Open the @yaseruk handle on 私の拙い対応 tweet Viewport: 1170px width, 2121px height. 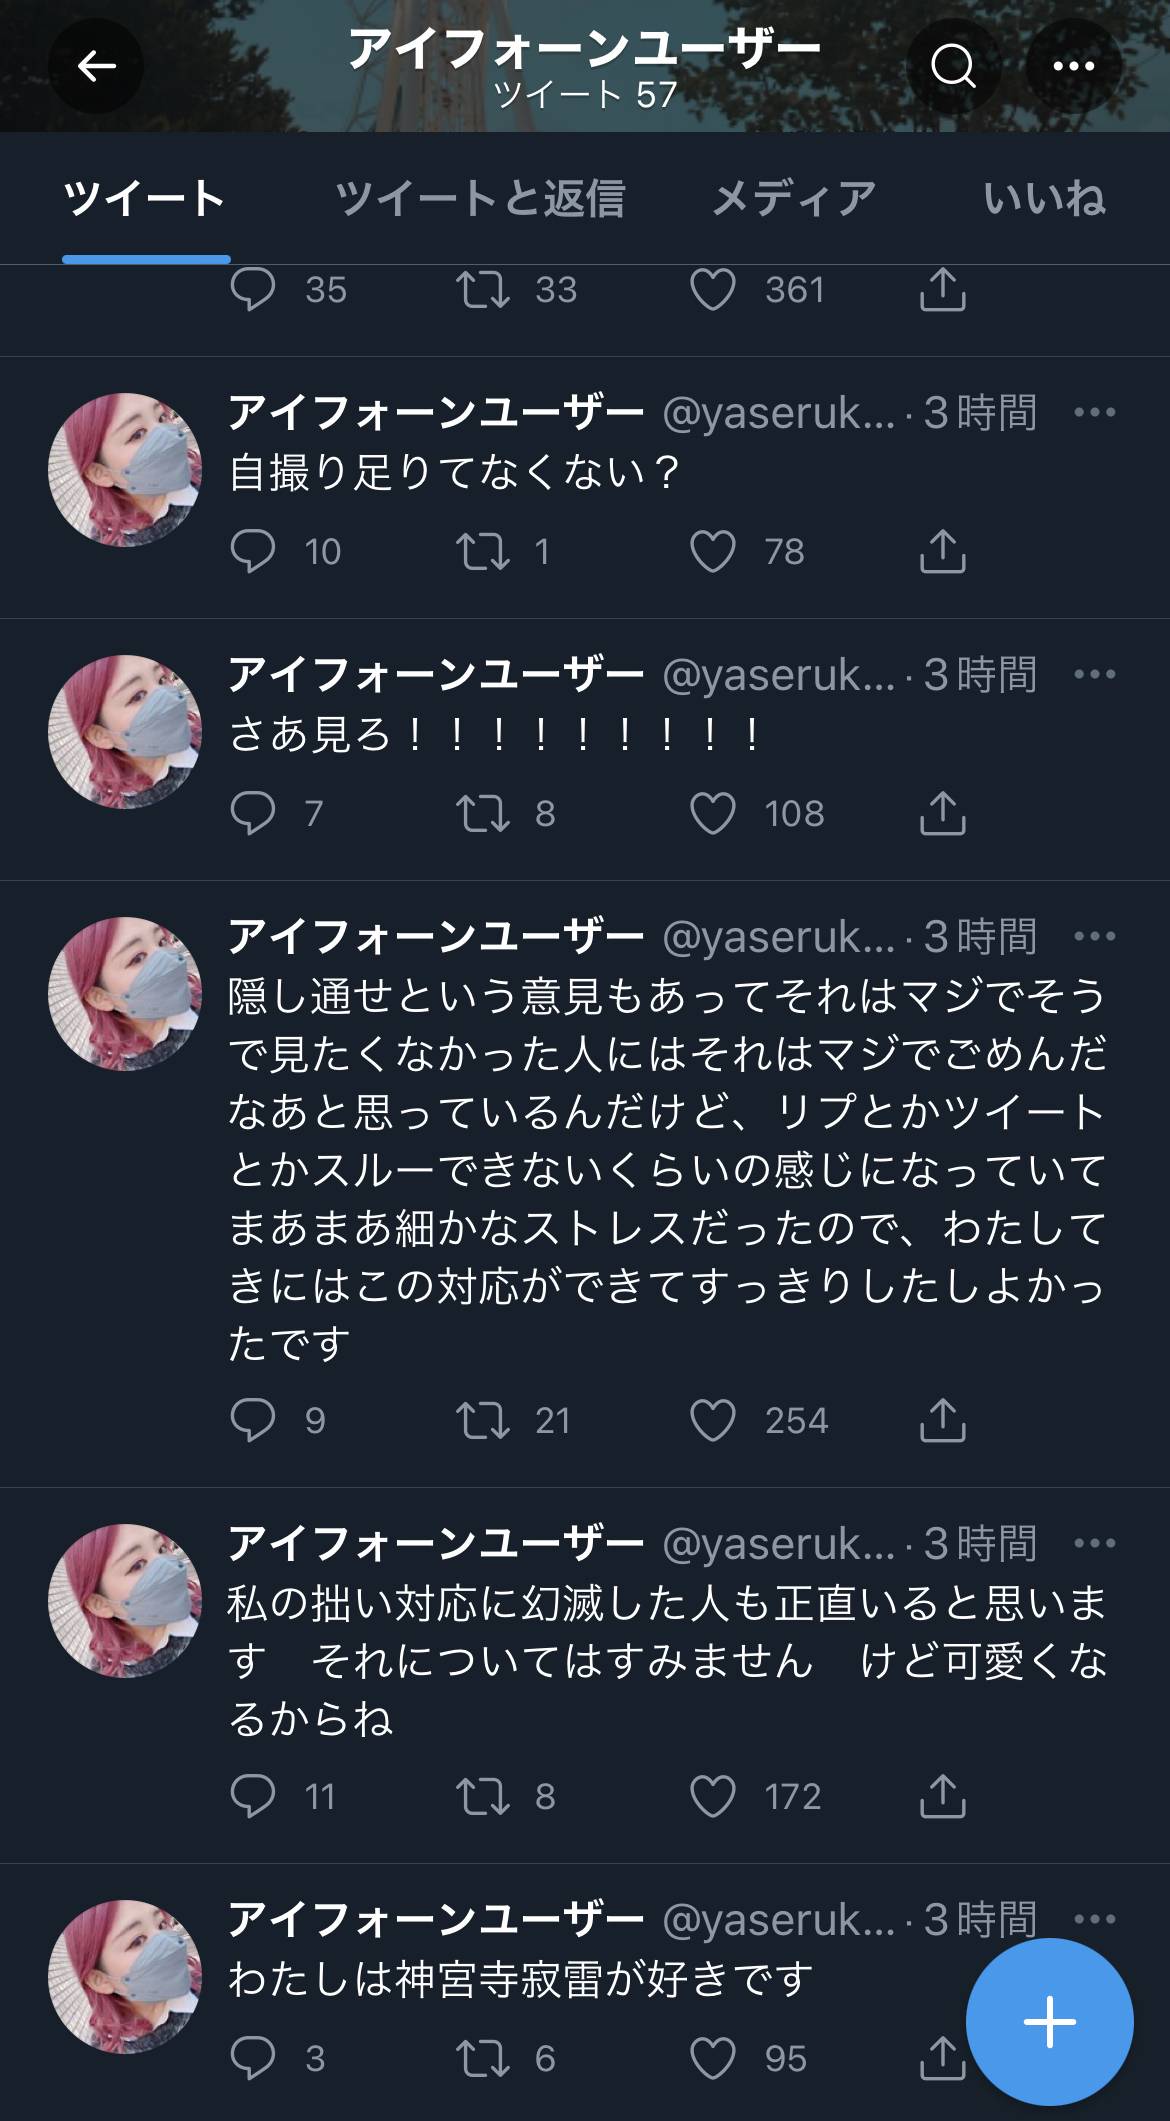tap(778, 1545)
